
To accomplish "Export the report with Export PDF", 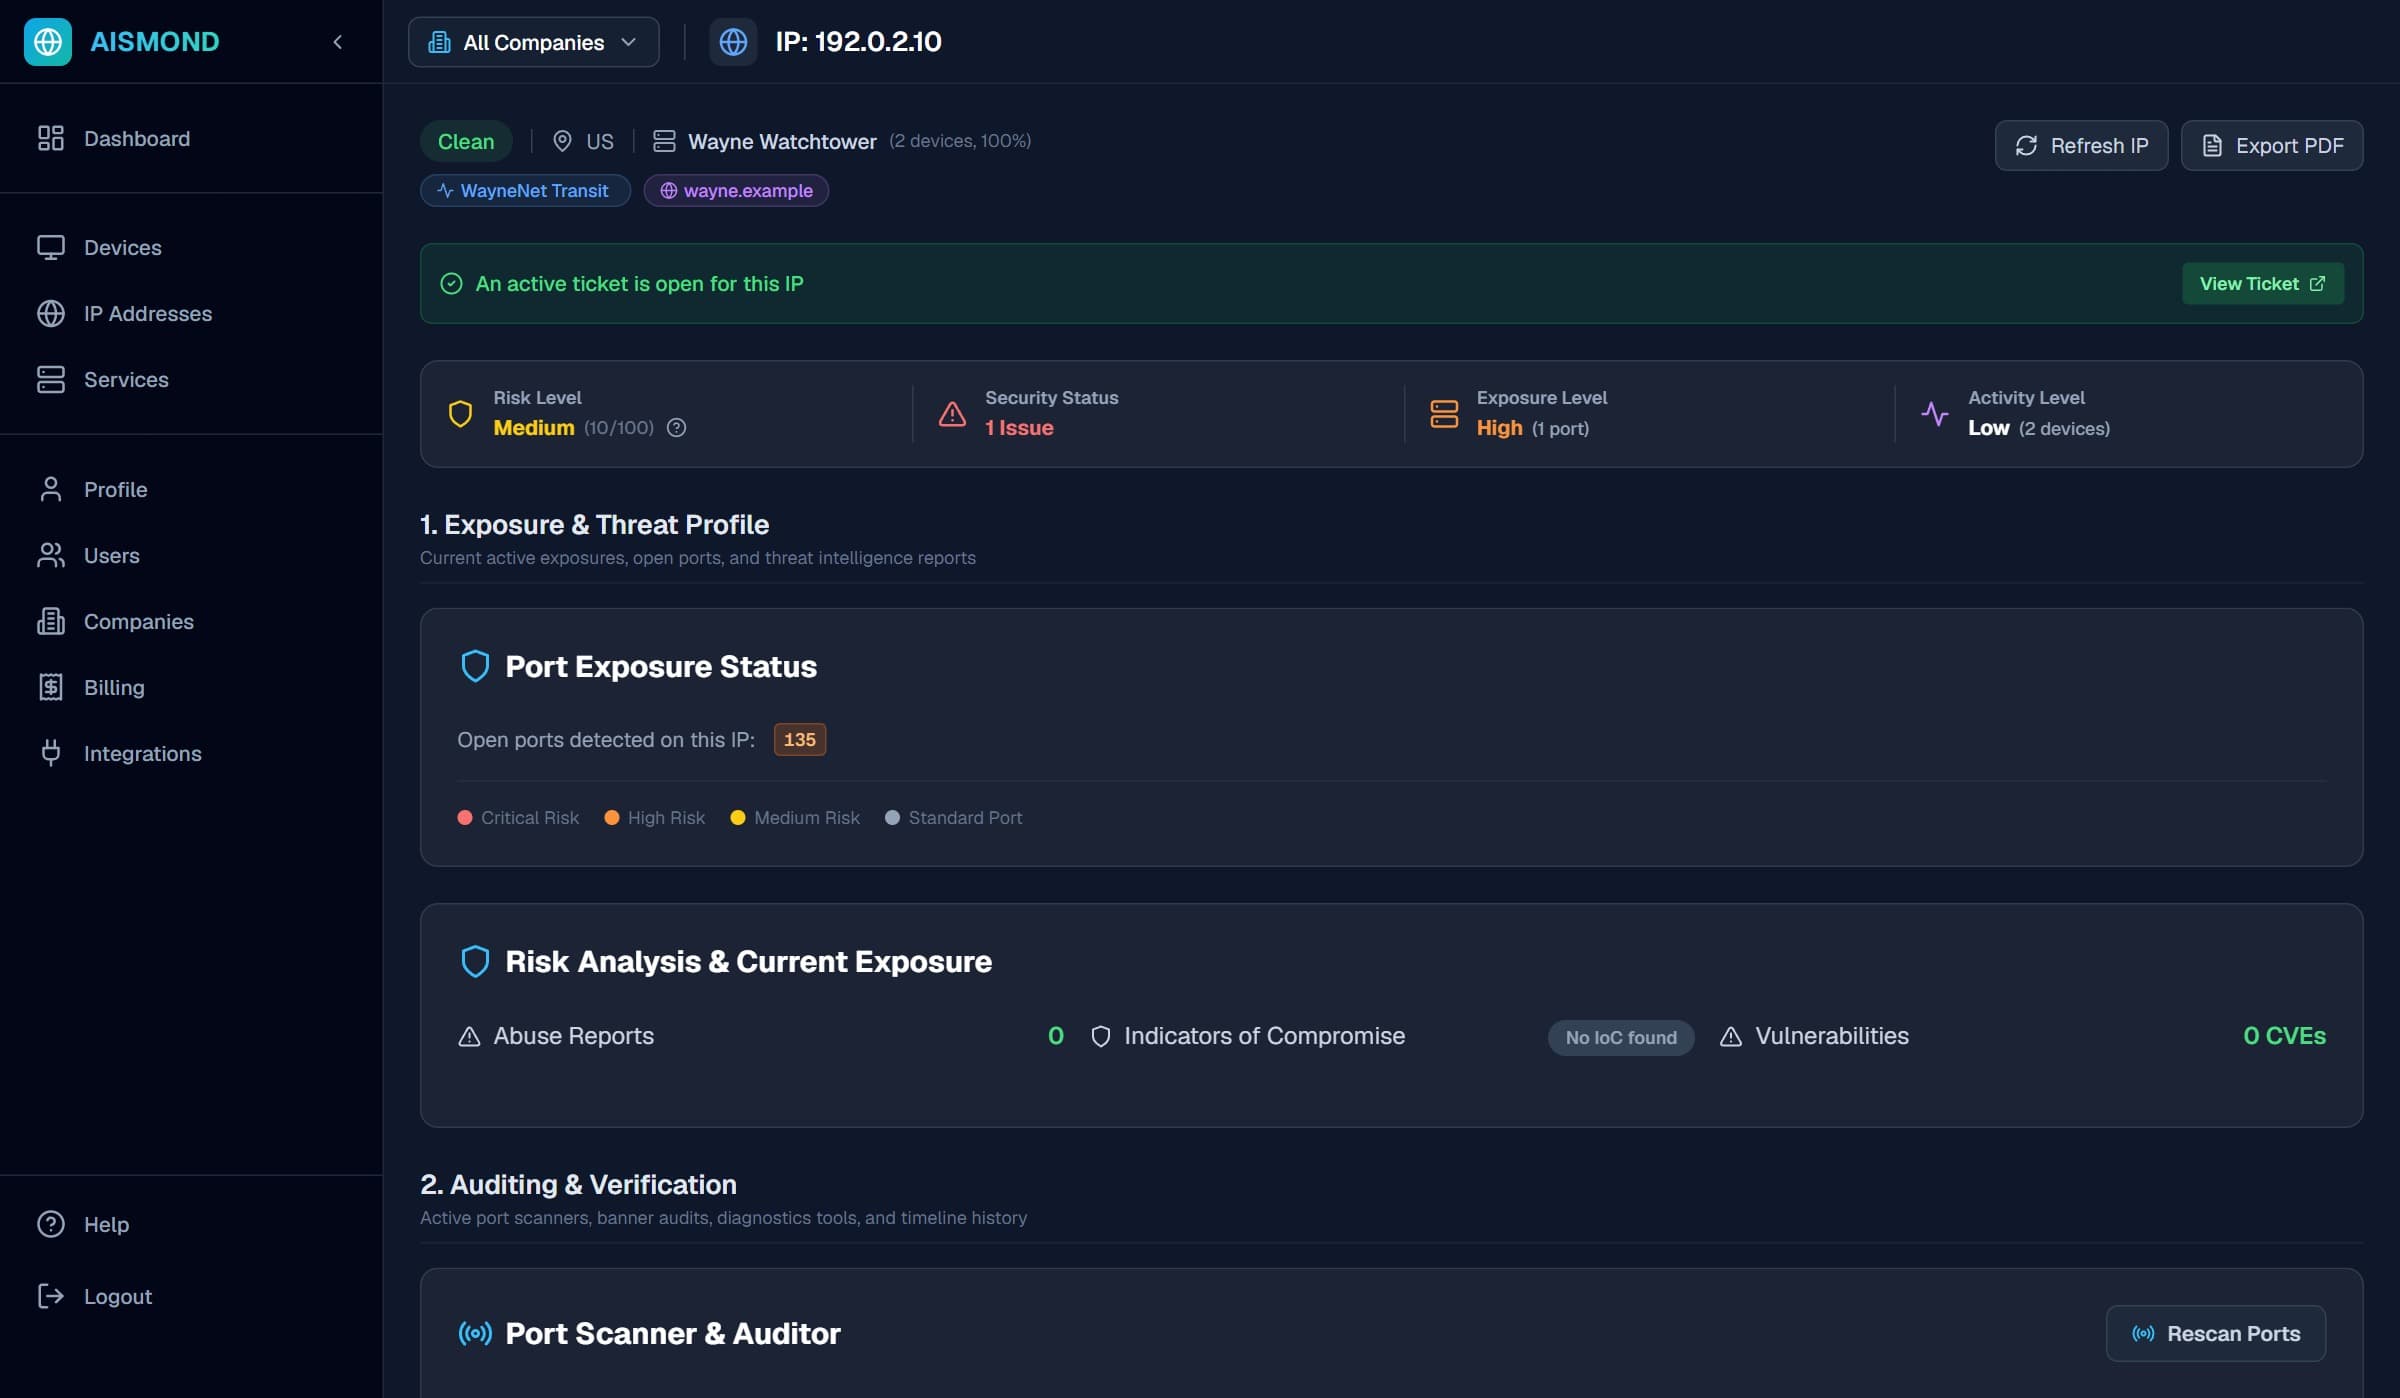I will pyautogui.click(x=2272, y=146).
